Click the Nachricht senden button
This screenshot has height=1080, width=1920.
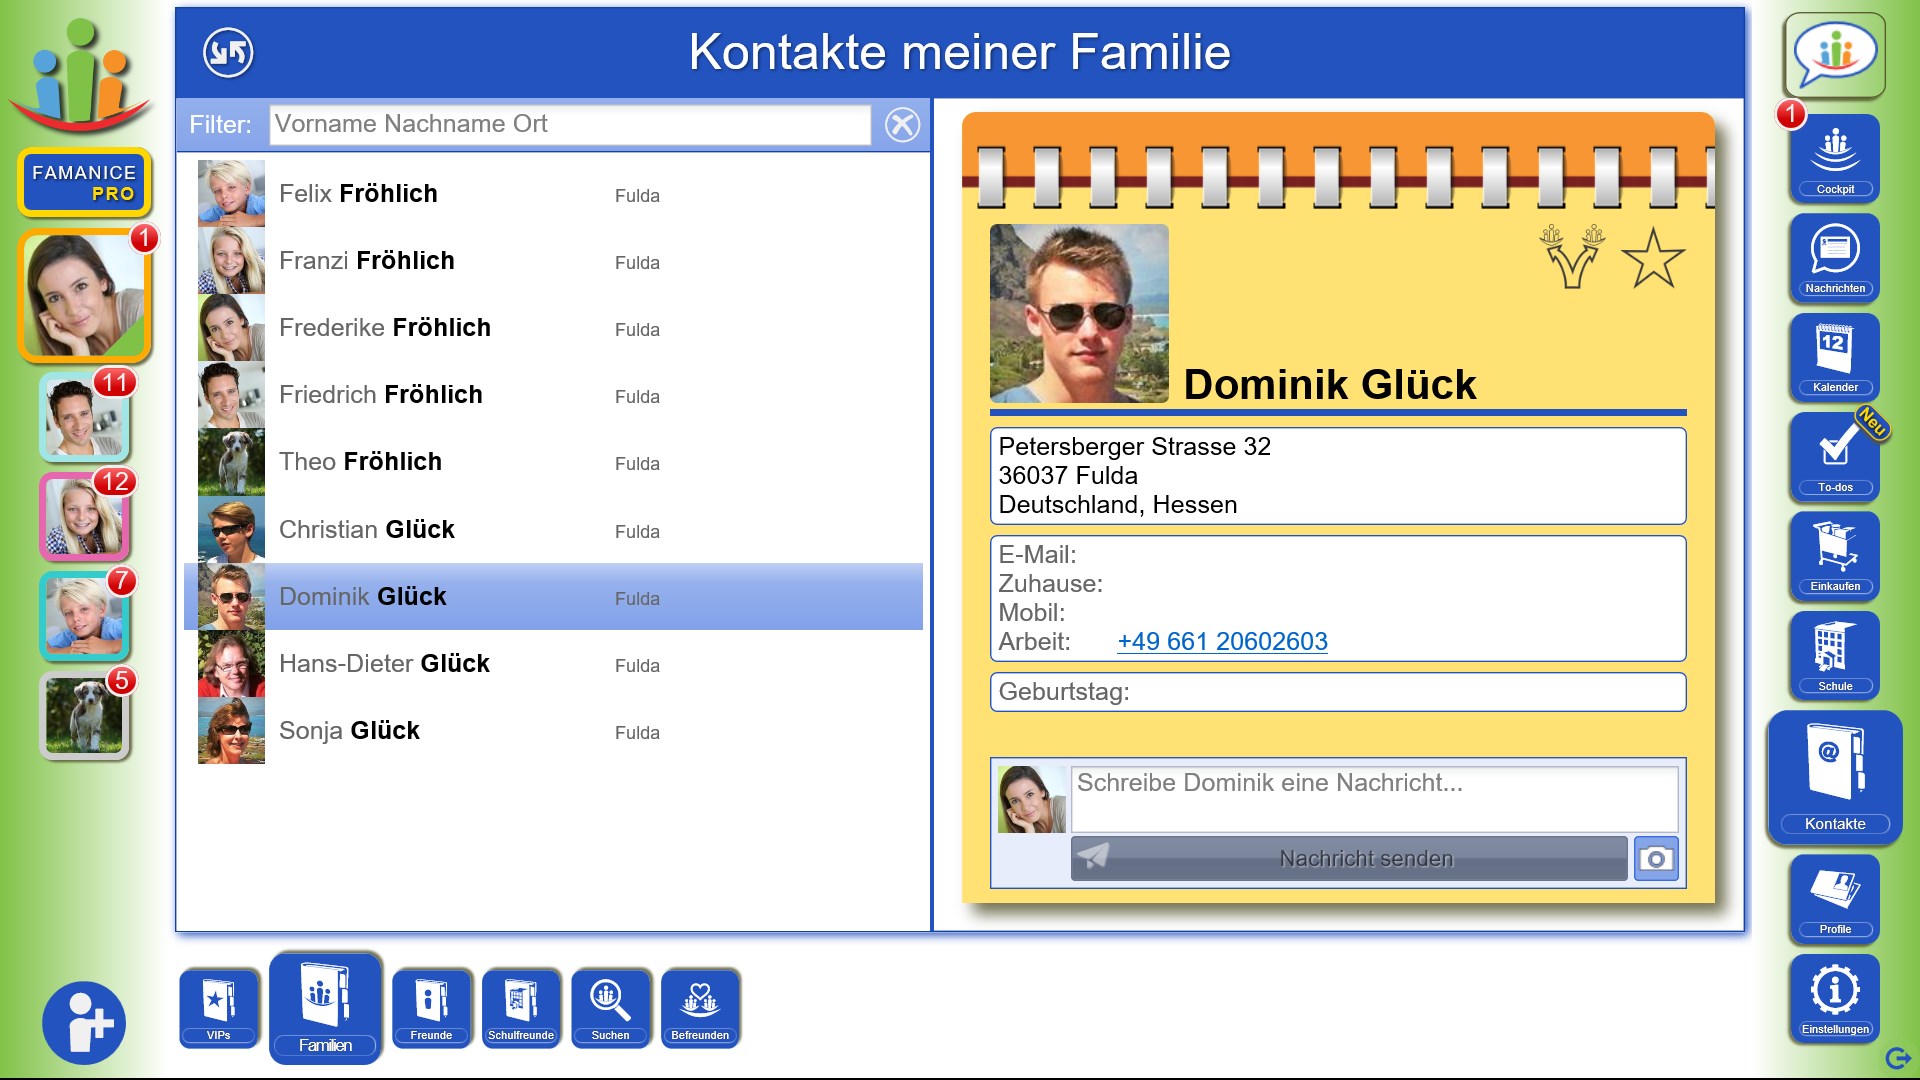[x=1348, y=859]
